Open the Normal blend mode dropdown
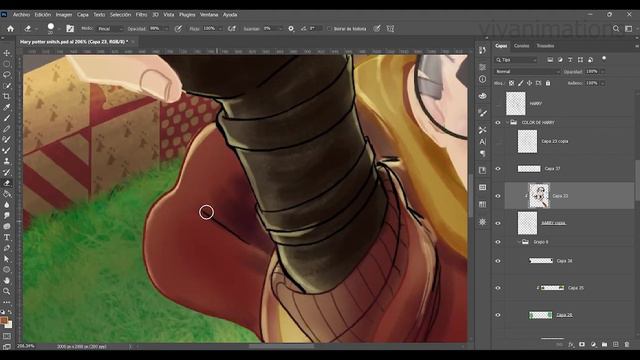Screen dimensions: 640x360 (527, 71)
